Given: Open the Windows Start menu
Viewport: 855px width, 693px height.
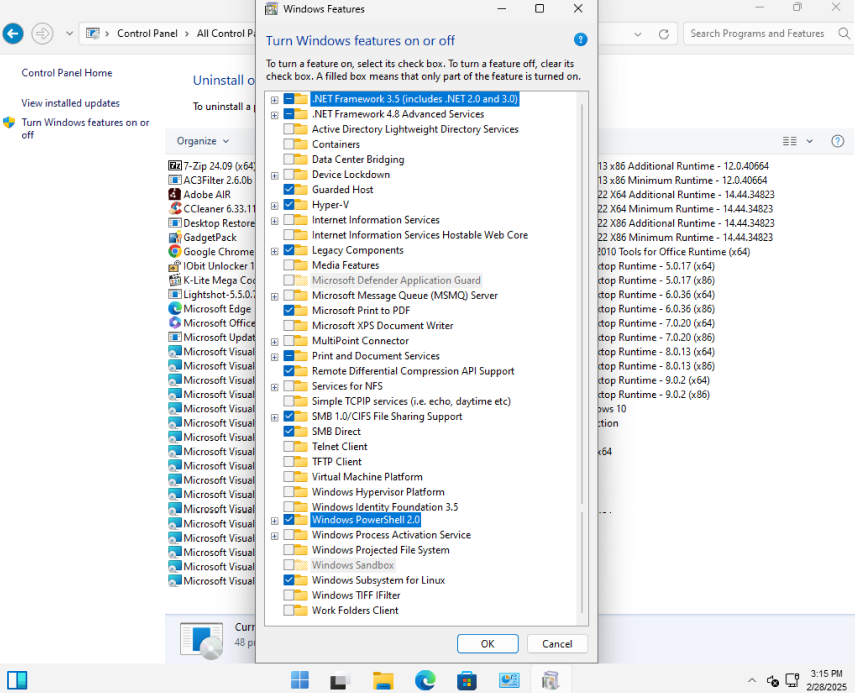Looking at the screenshot, I should [x=300, y=680].
